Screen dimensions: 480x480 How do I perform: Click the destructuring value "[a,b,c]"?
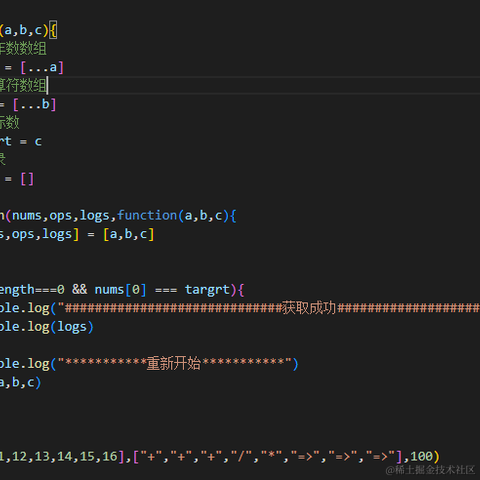(x=128, y=234)
